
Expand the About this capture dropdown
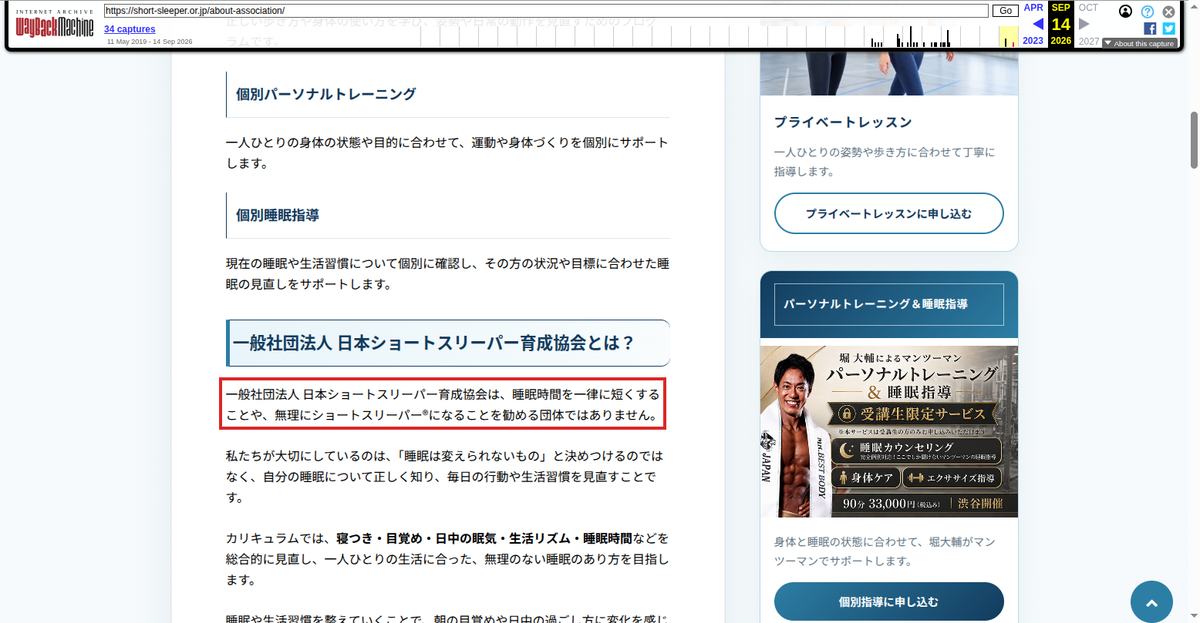tap(1139, 44)
